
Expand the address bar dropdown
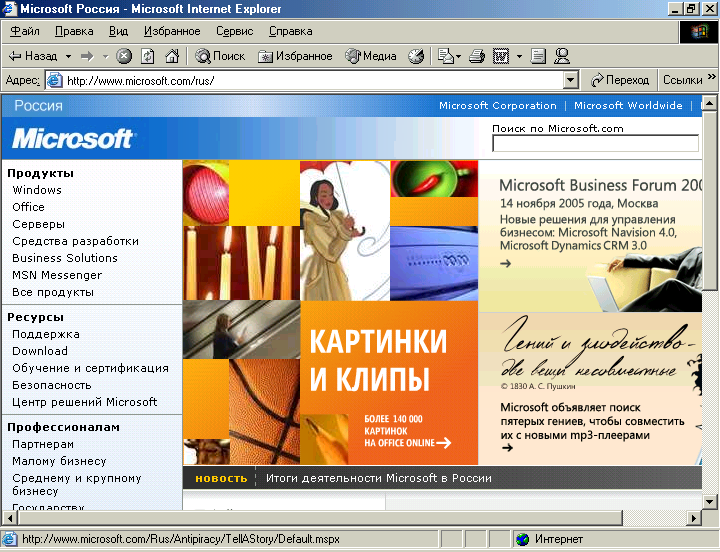tap(570, 81)
